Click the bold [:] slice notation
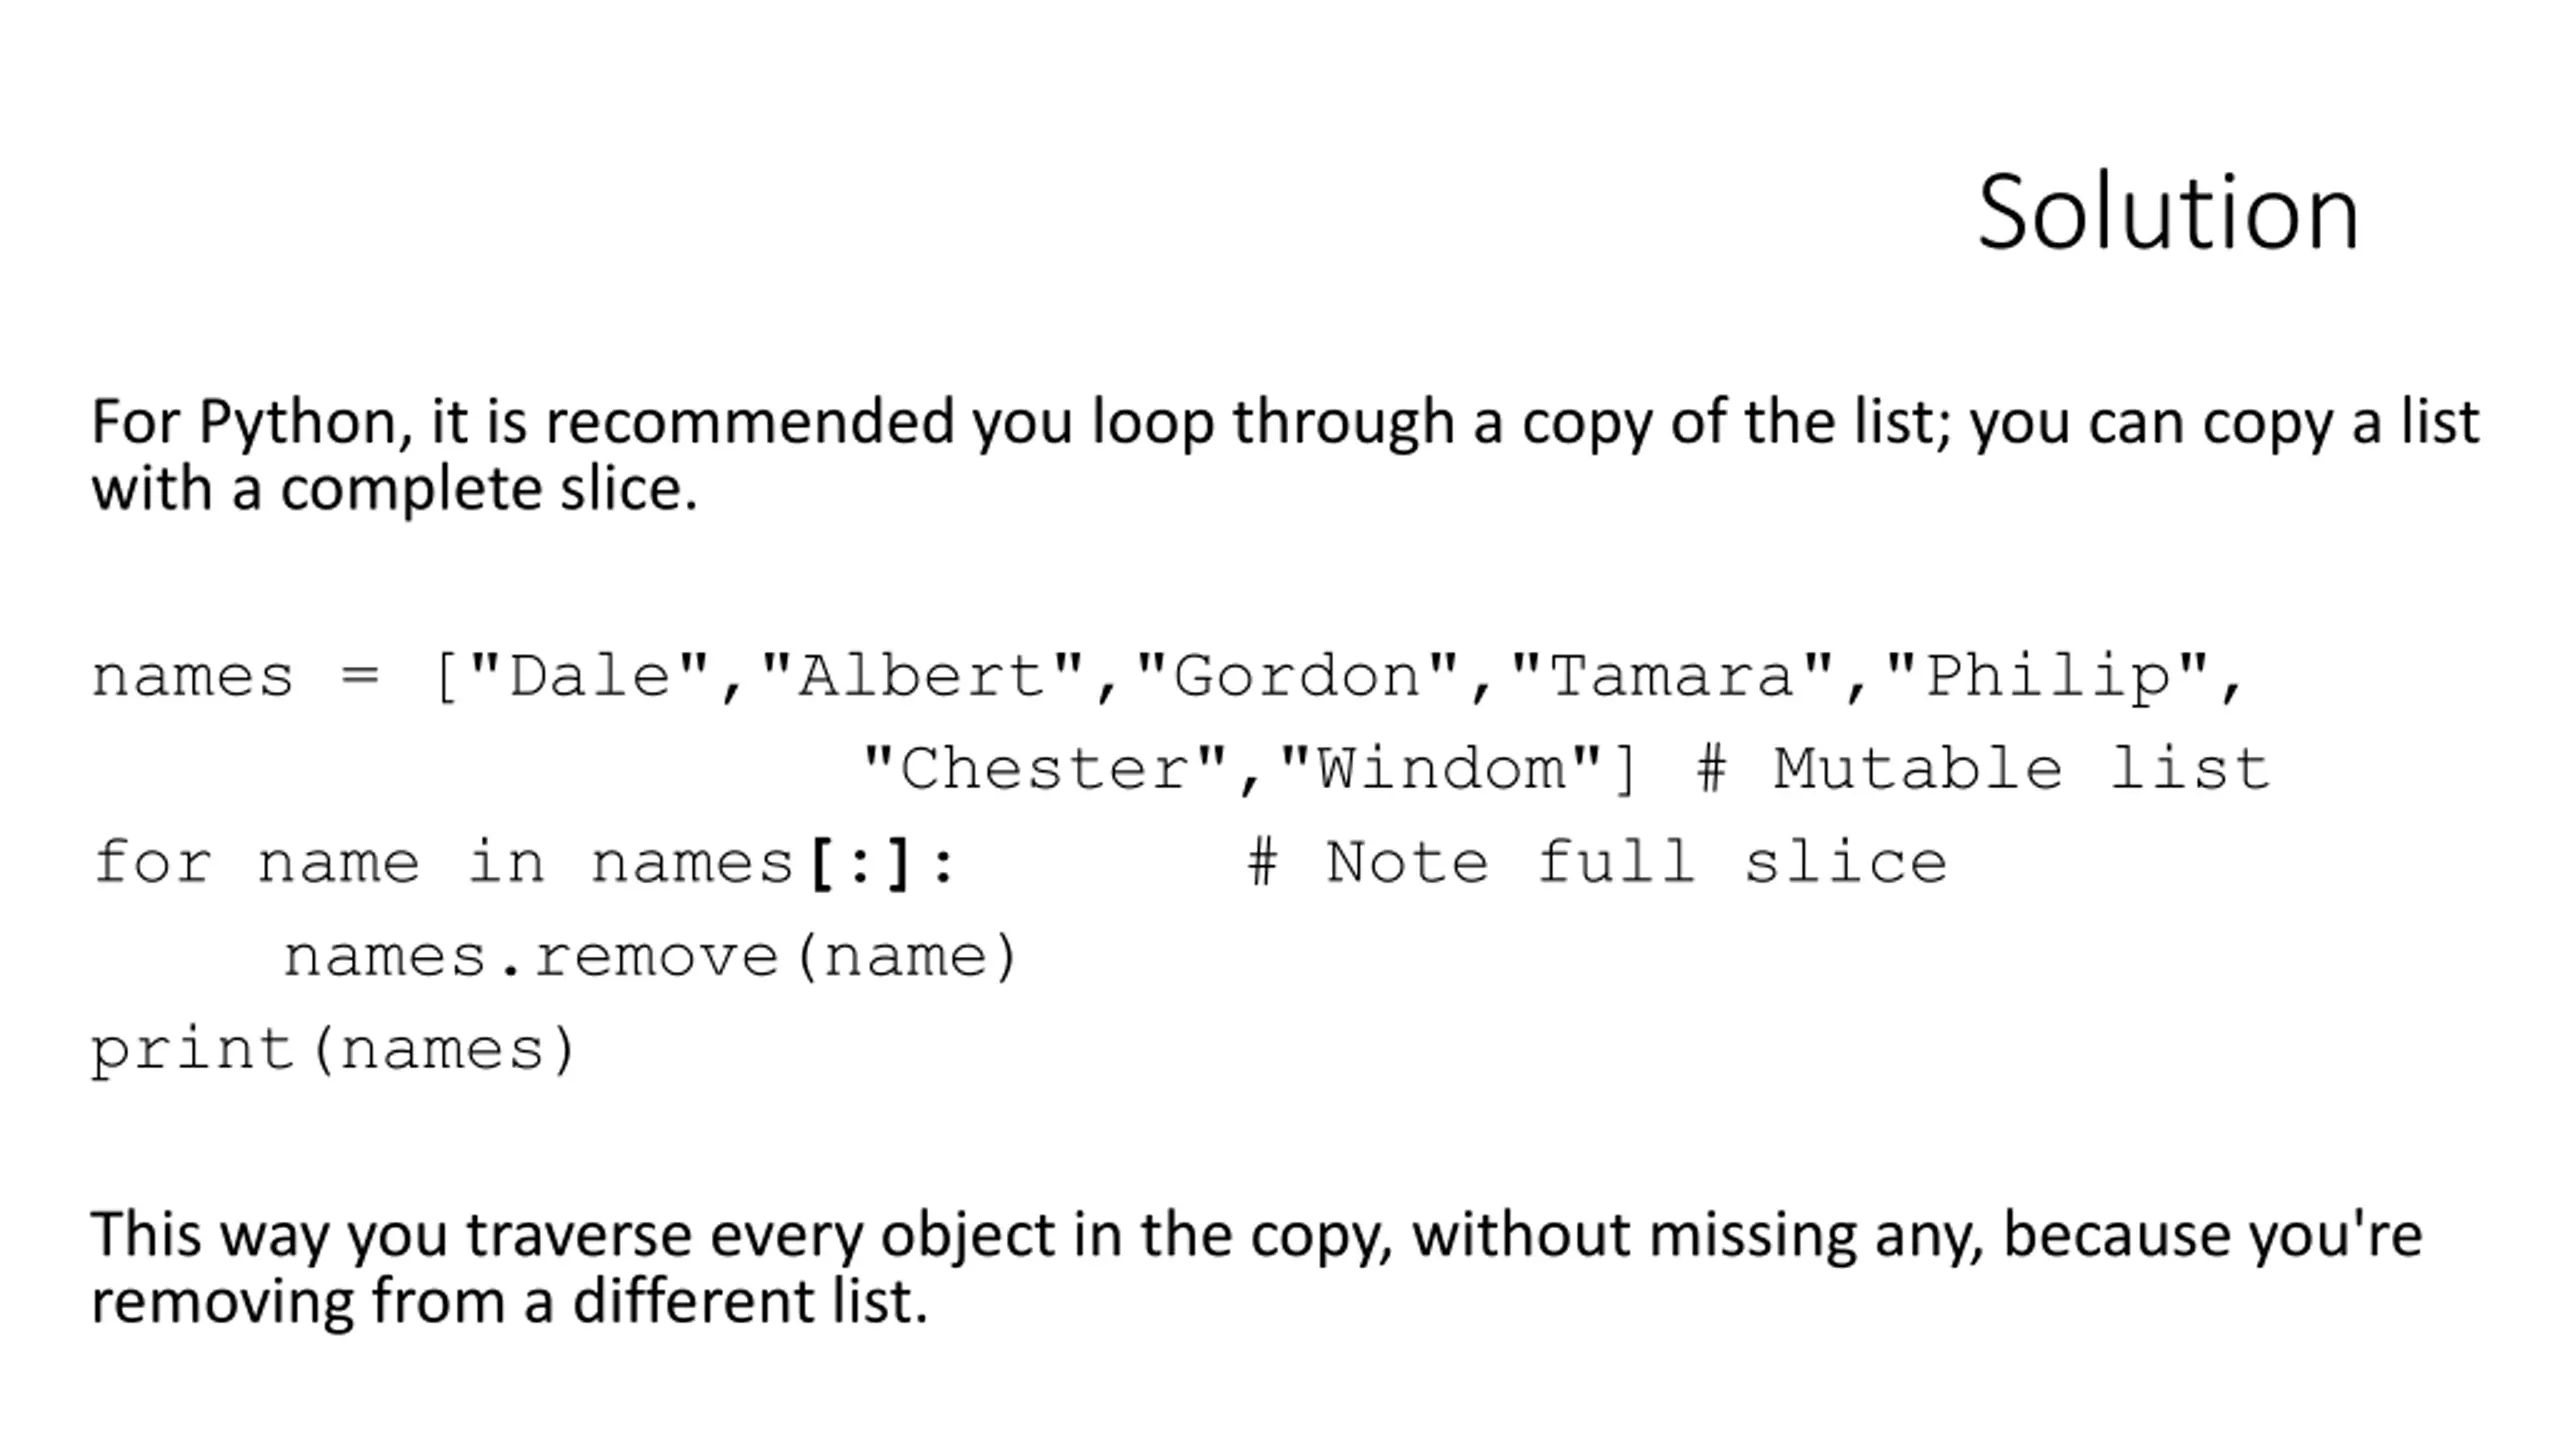 pos(860,864)
